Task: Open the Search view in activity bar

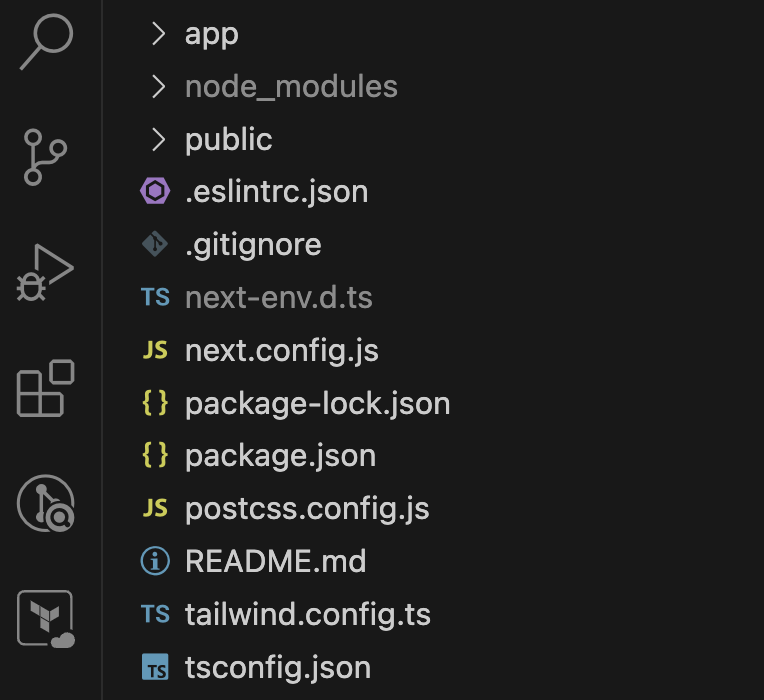Action: point(46,41)
